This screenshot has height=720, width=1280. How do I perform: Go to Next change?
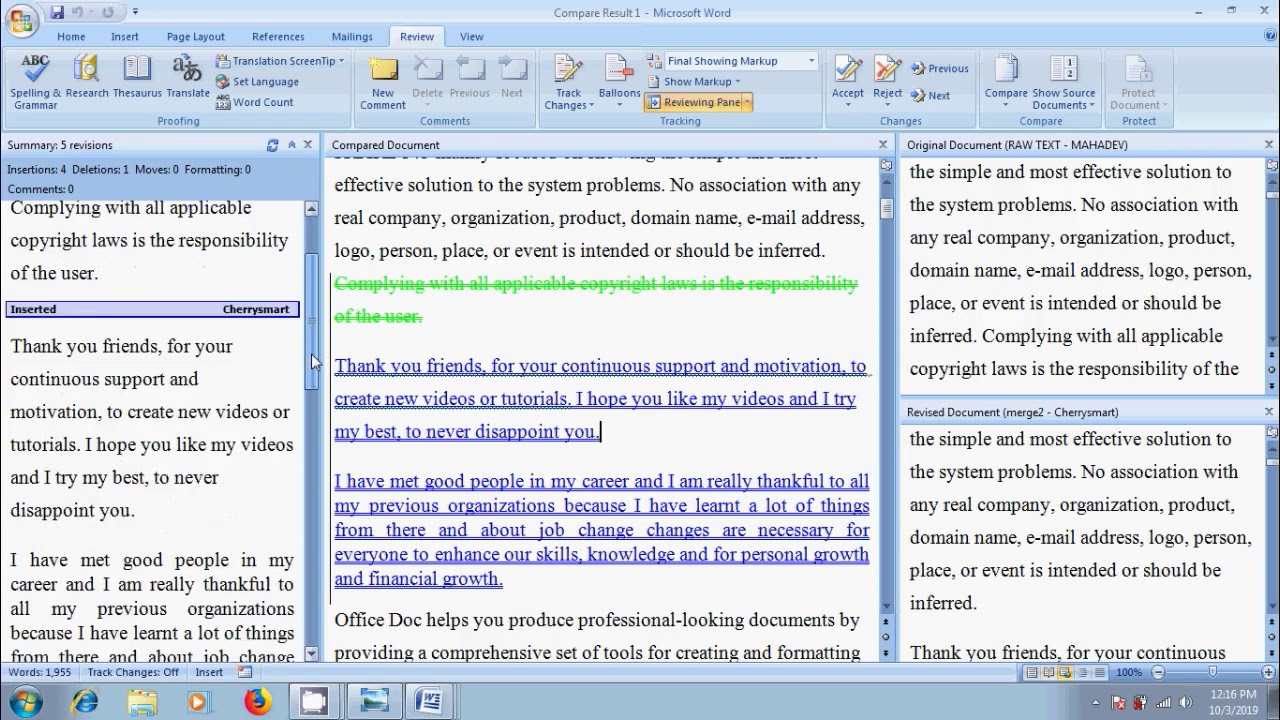pyautogui.click(x=931, y=96)
